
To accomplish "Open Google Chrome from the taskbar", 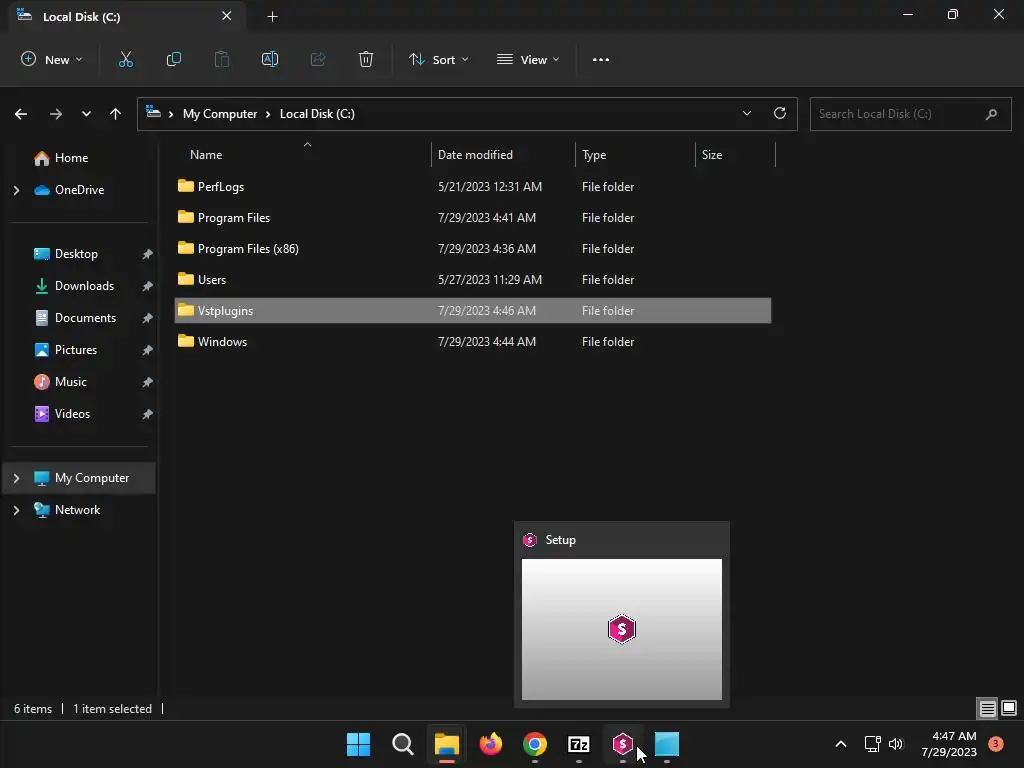I will point(535,744).
